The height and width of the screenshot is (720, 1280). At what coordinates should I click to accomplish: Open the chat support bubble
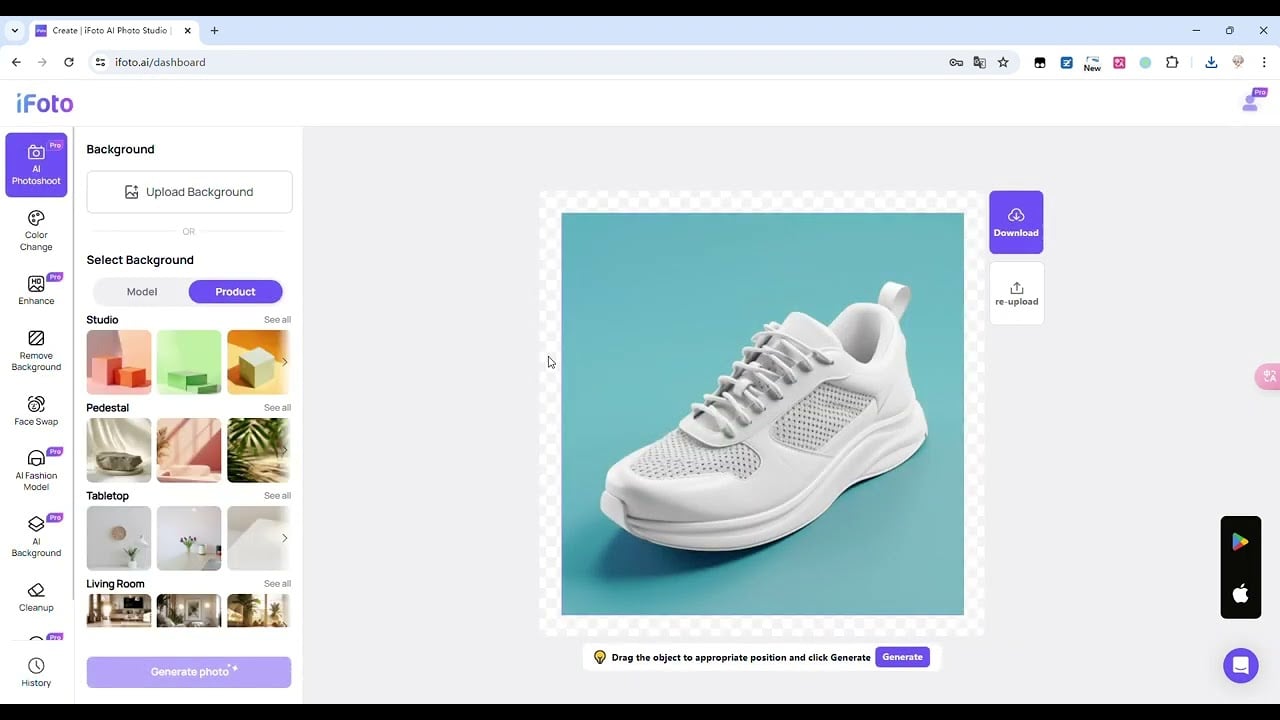[1240, 665]
